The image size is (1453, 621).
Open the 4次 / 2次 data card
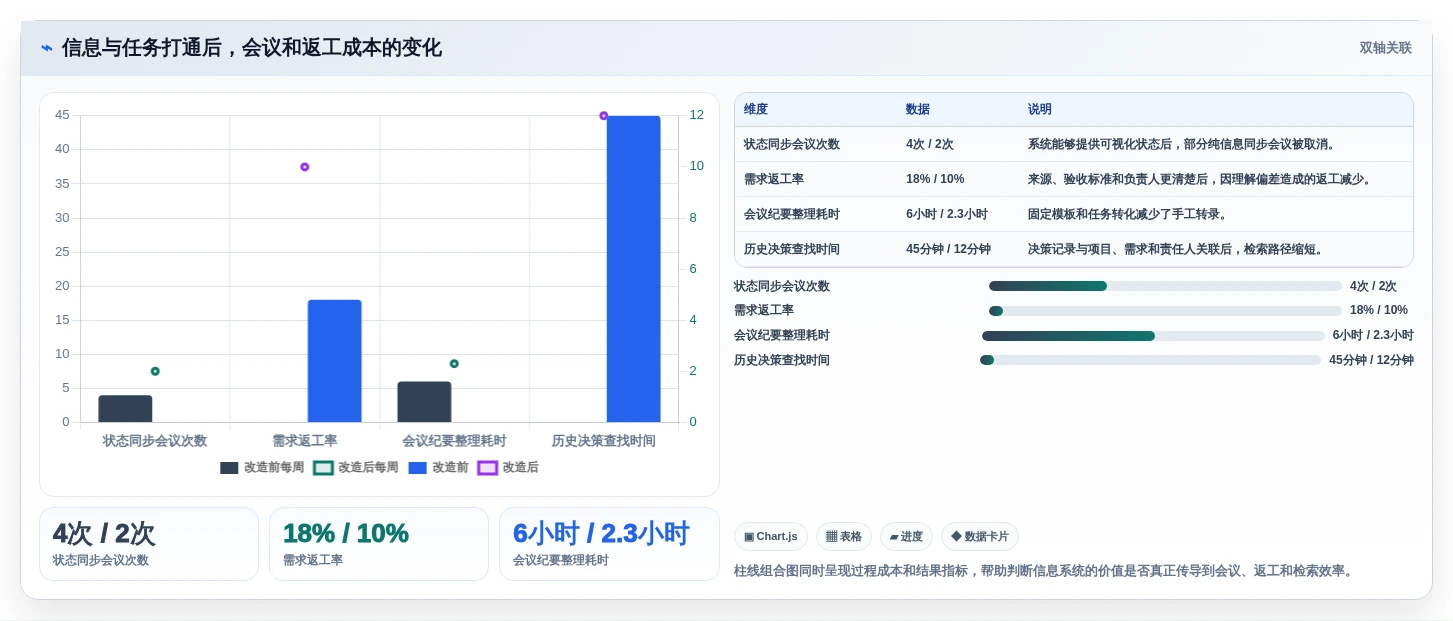click(x=149, y=544)
